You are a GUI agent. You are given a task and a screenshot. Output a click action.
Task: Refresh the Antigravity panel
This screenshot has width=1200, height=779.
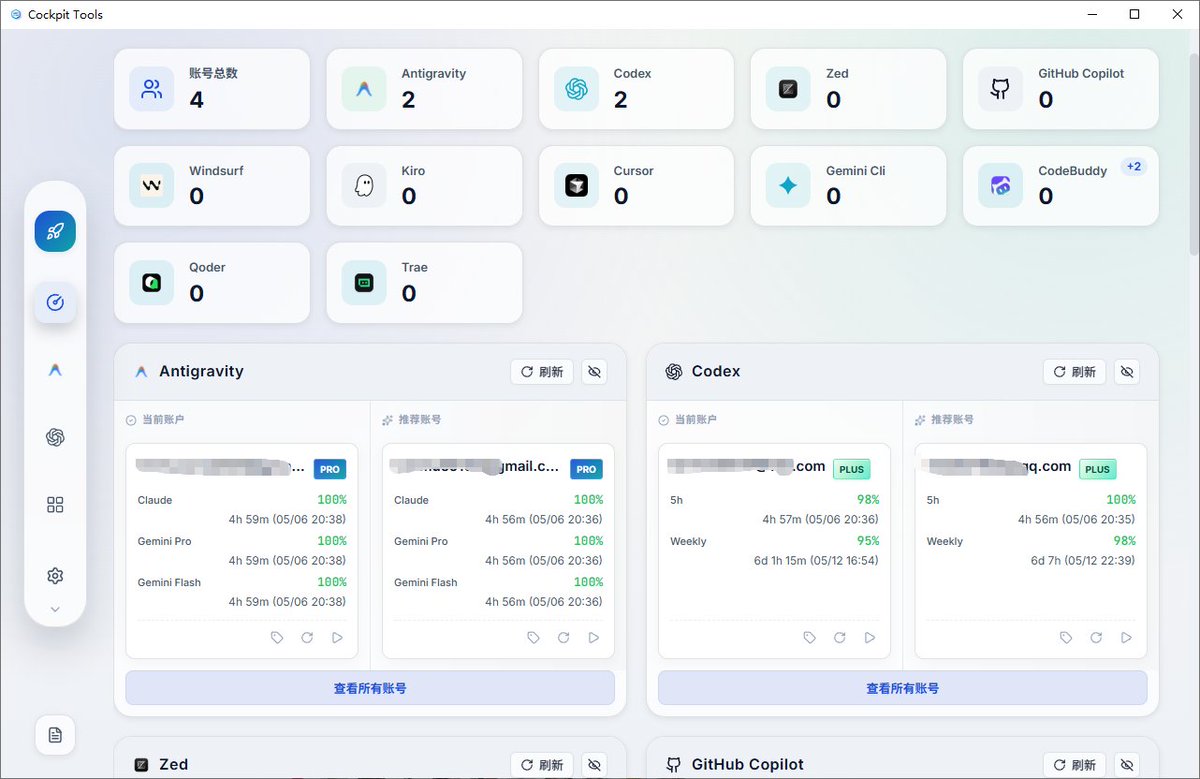coord(542,372)
